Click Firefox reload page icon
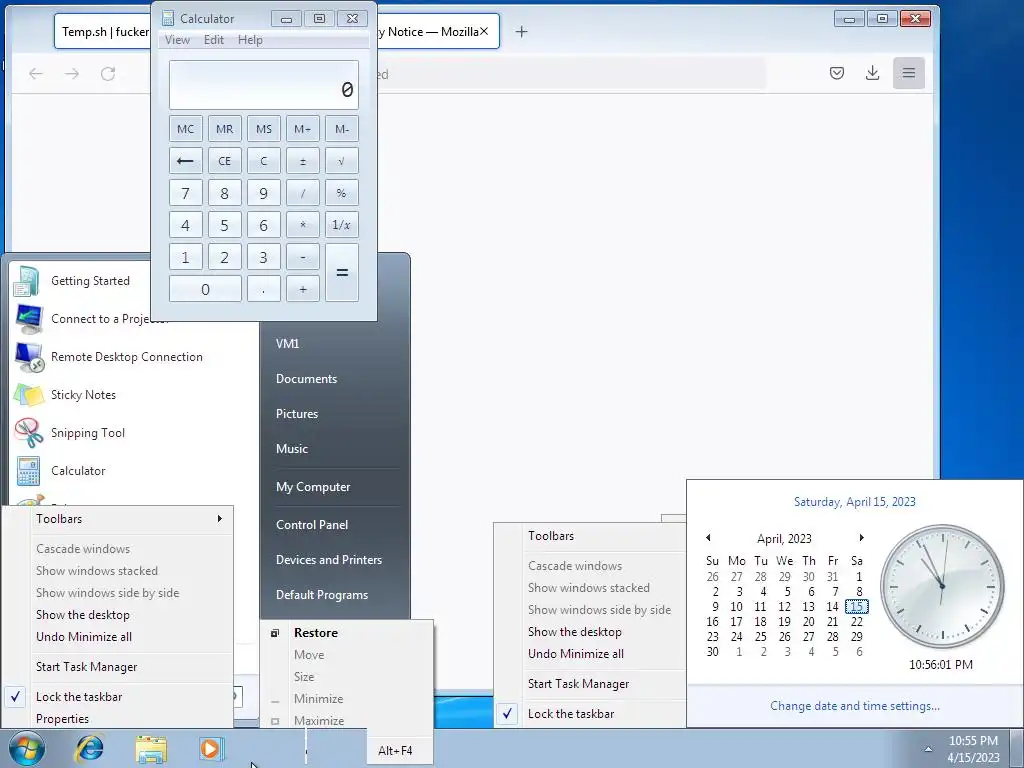1024x768 pixels. [108, 74]
